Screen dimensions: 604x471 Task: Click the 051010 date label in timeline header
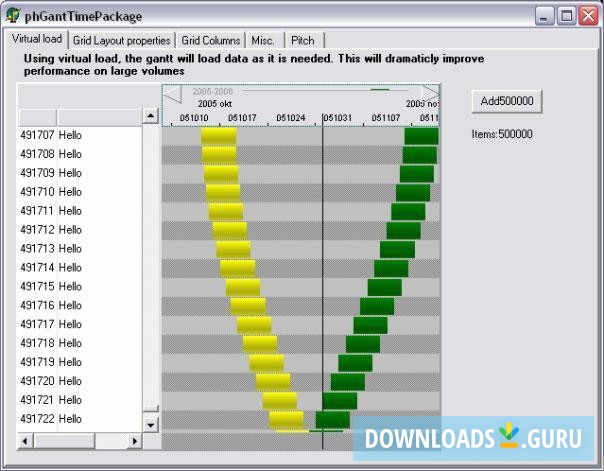tap(194, 118)
